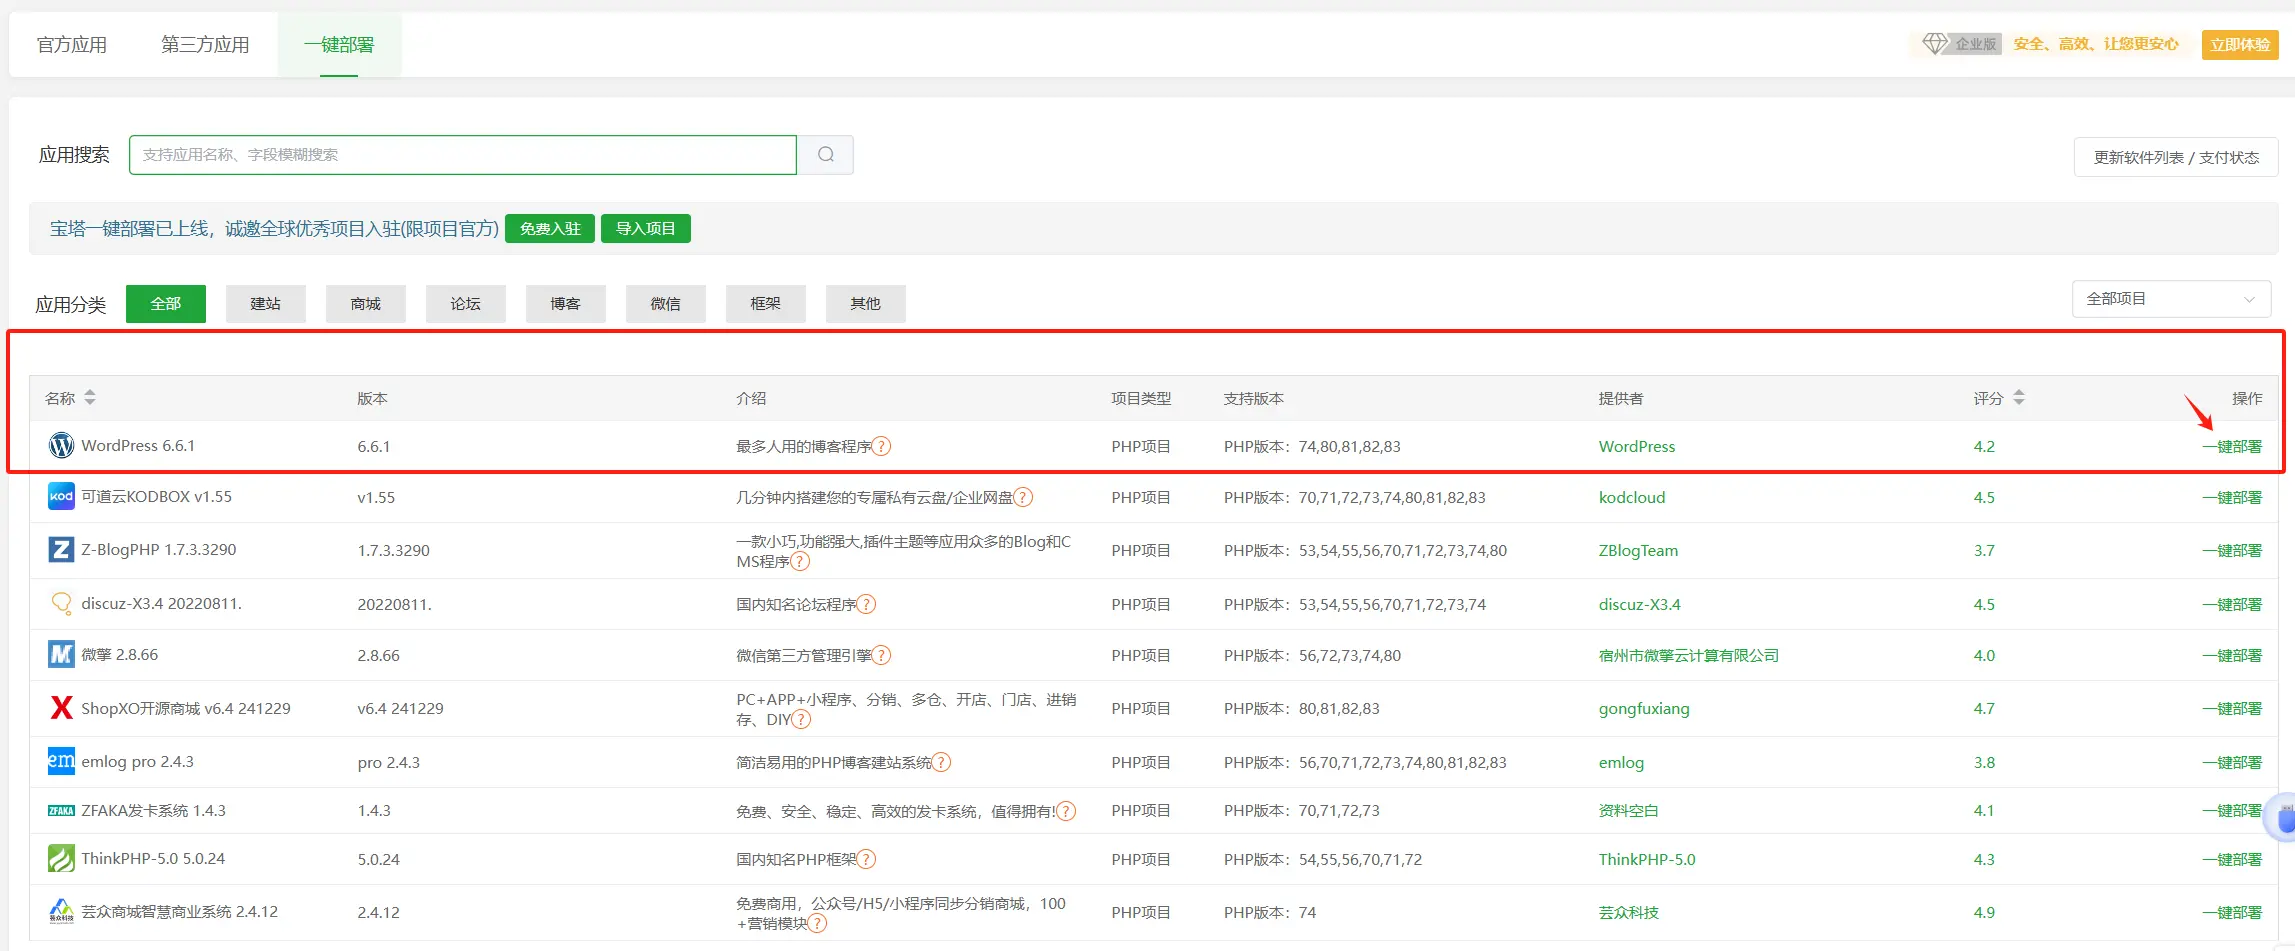Click the WordPress provider link

coord(1637,446)
